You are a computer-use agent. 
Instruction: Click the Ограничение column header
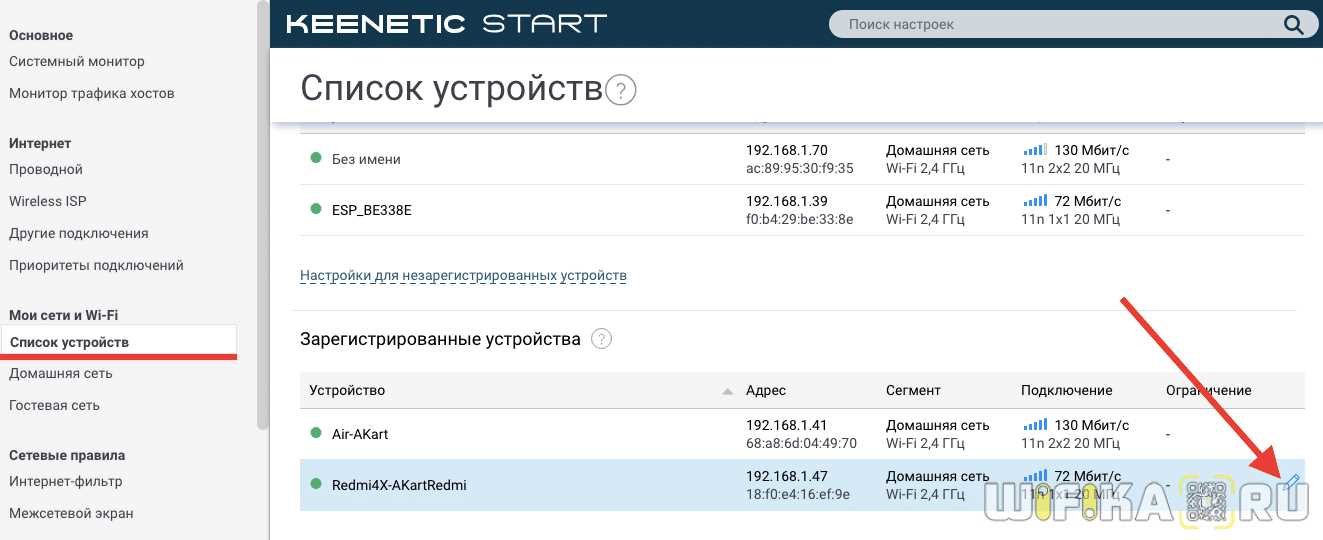tap(1209, 390)
